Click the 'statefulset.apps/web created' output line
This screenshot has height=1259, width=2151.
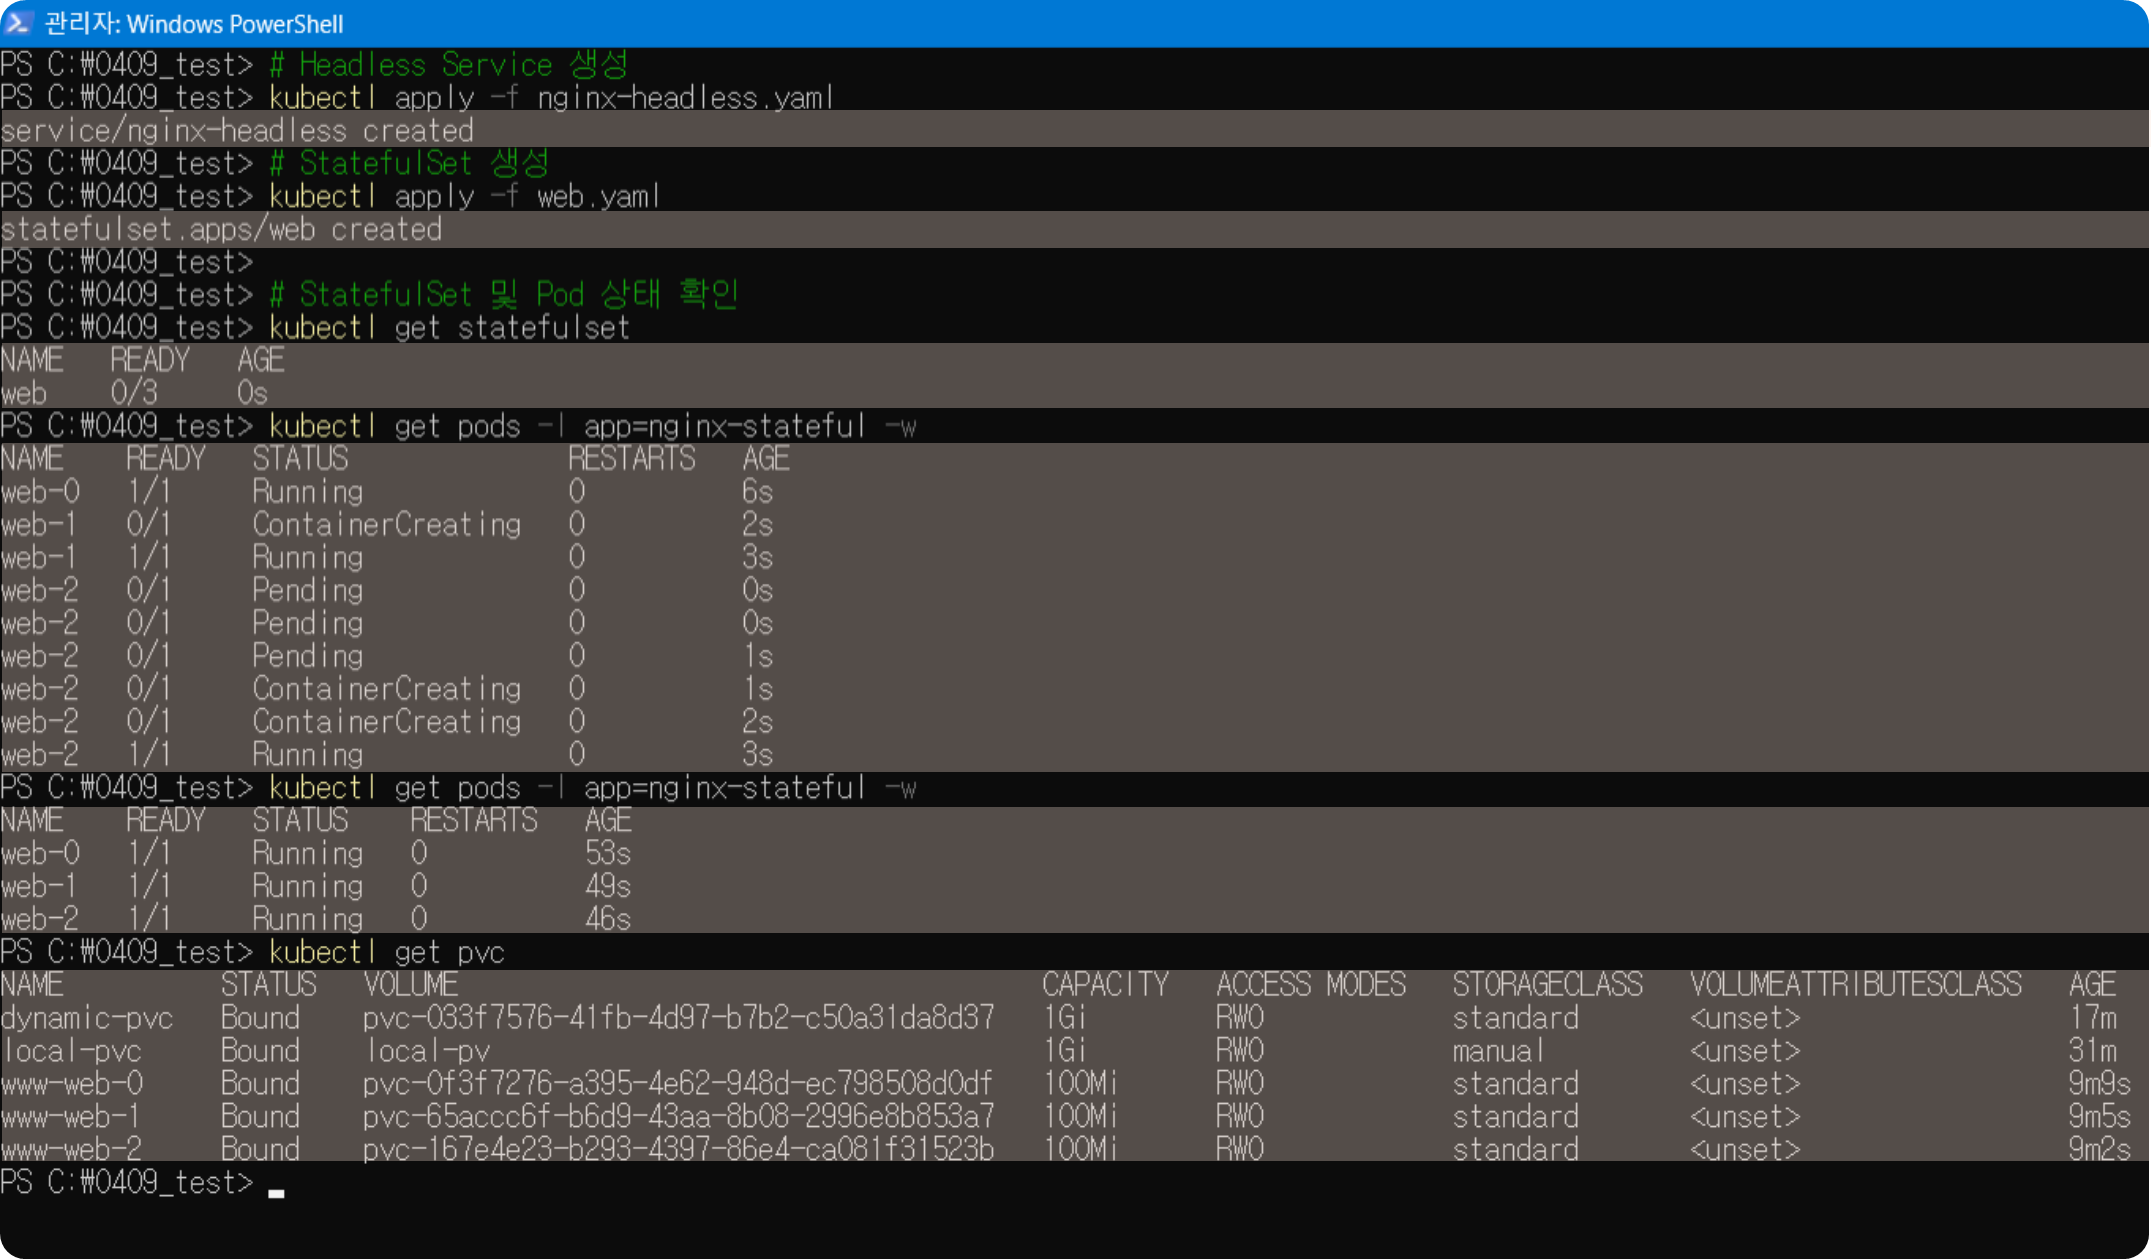tap(221, 230)
